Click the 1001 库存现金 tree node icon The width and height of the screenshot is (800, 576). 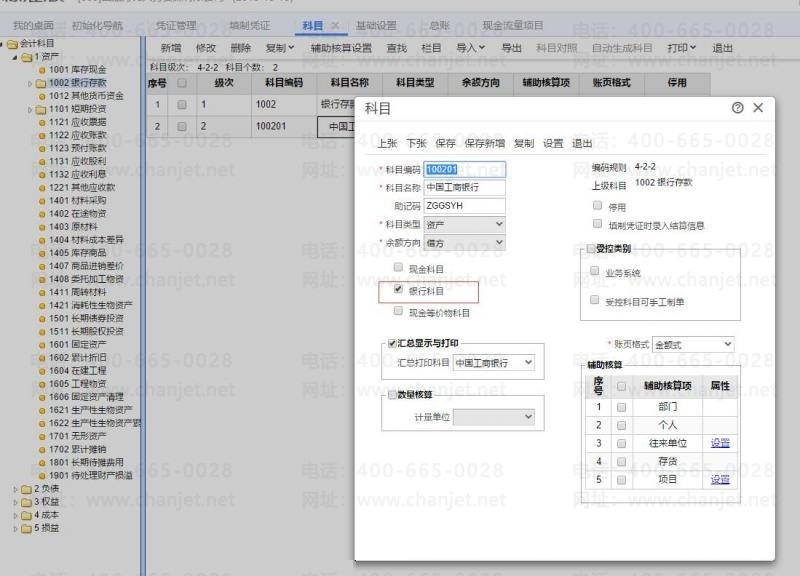click(x=42, y=70)
